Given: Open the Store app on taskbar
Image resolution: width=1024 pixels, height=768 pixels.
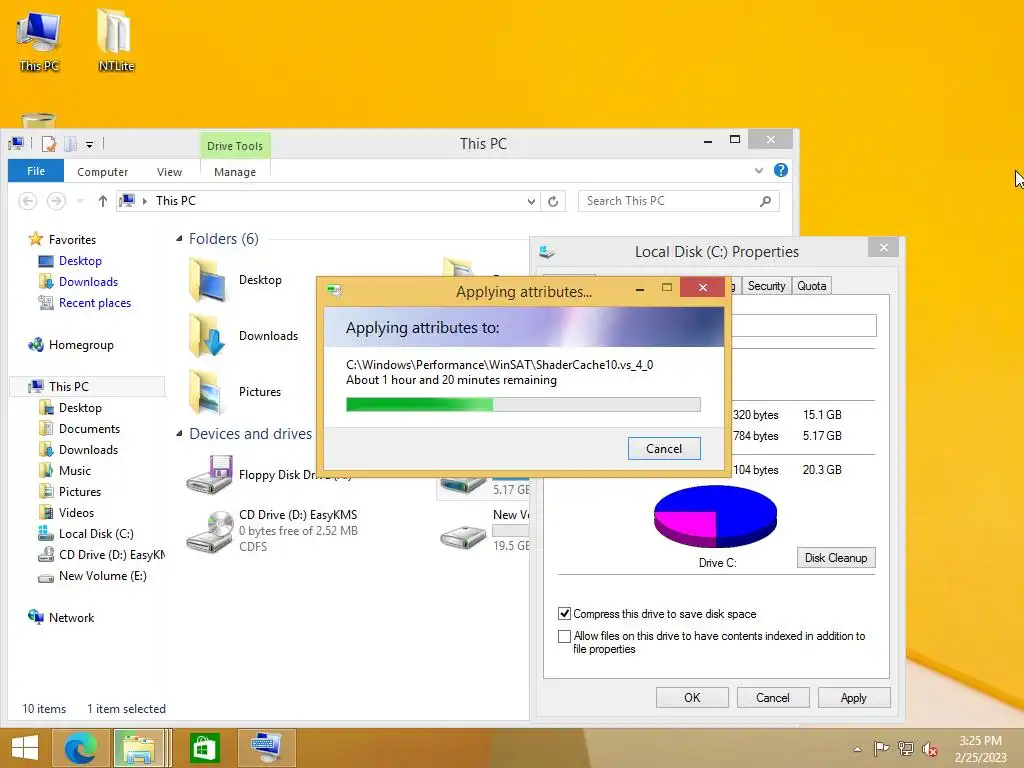Looking at the screenshot, I should click(204, 748).
